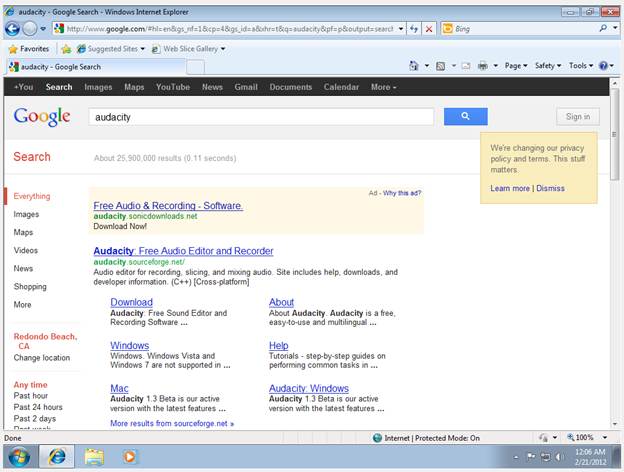Open Web Slice Gallery dropdown
624x472 pixels.
189,49
